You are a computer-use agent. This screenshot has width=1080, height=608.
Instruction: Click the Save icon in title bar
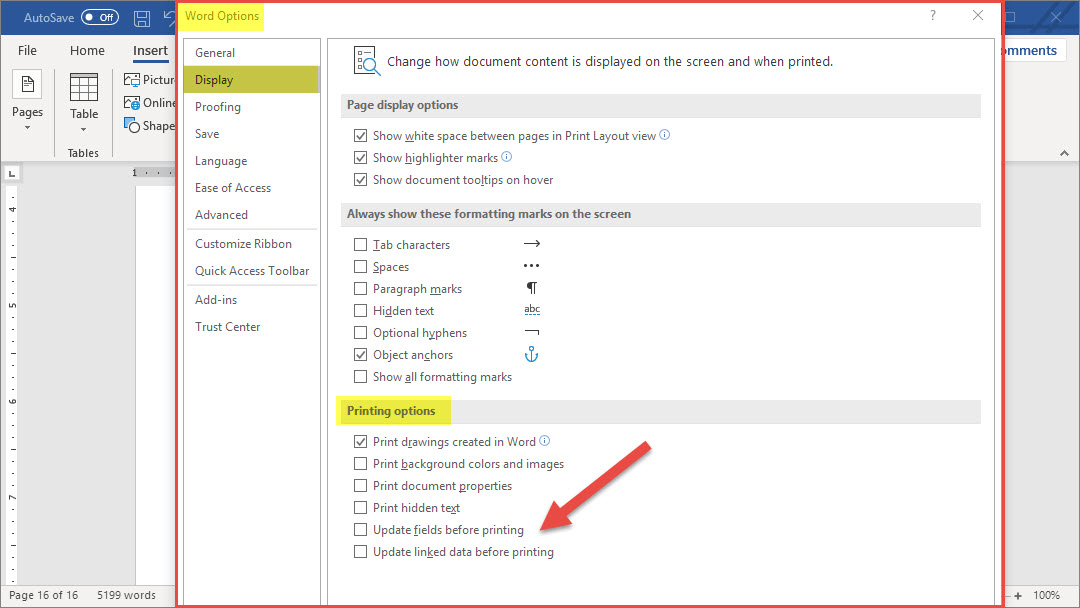[x=142, y=18]
